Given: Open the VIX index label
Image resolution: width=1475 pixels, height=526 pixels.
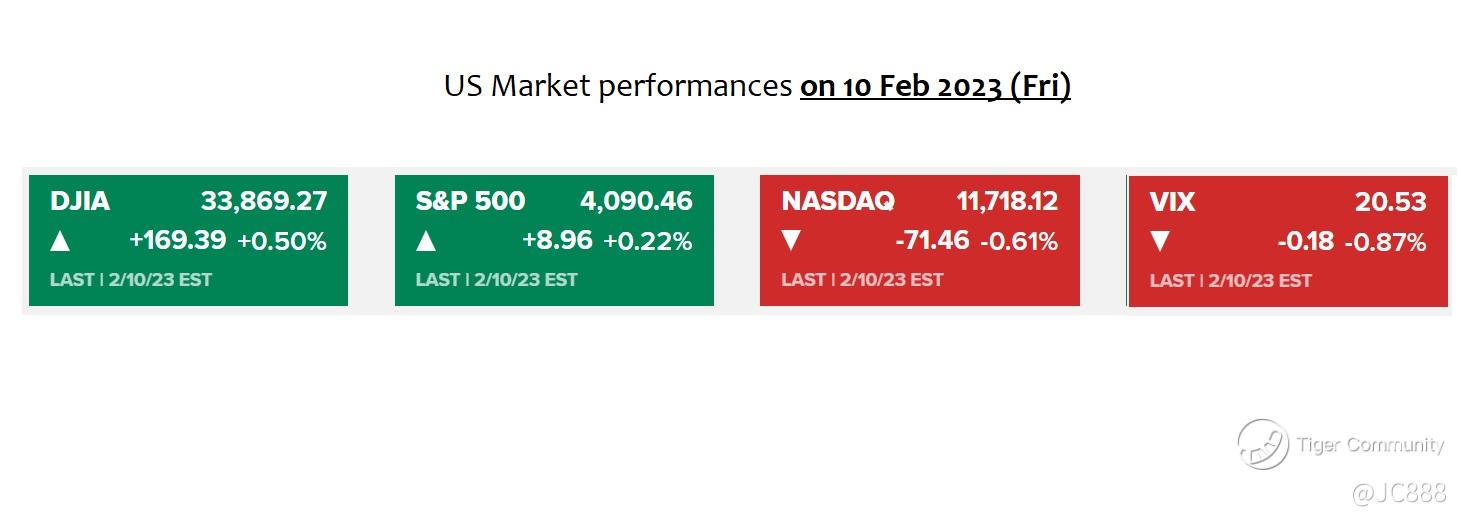Looking at the screenshot, I should tap(1173, 202).
